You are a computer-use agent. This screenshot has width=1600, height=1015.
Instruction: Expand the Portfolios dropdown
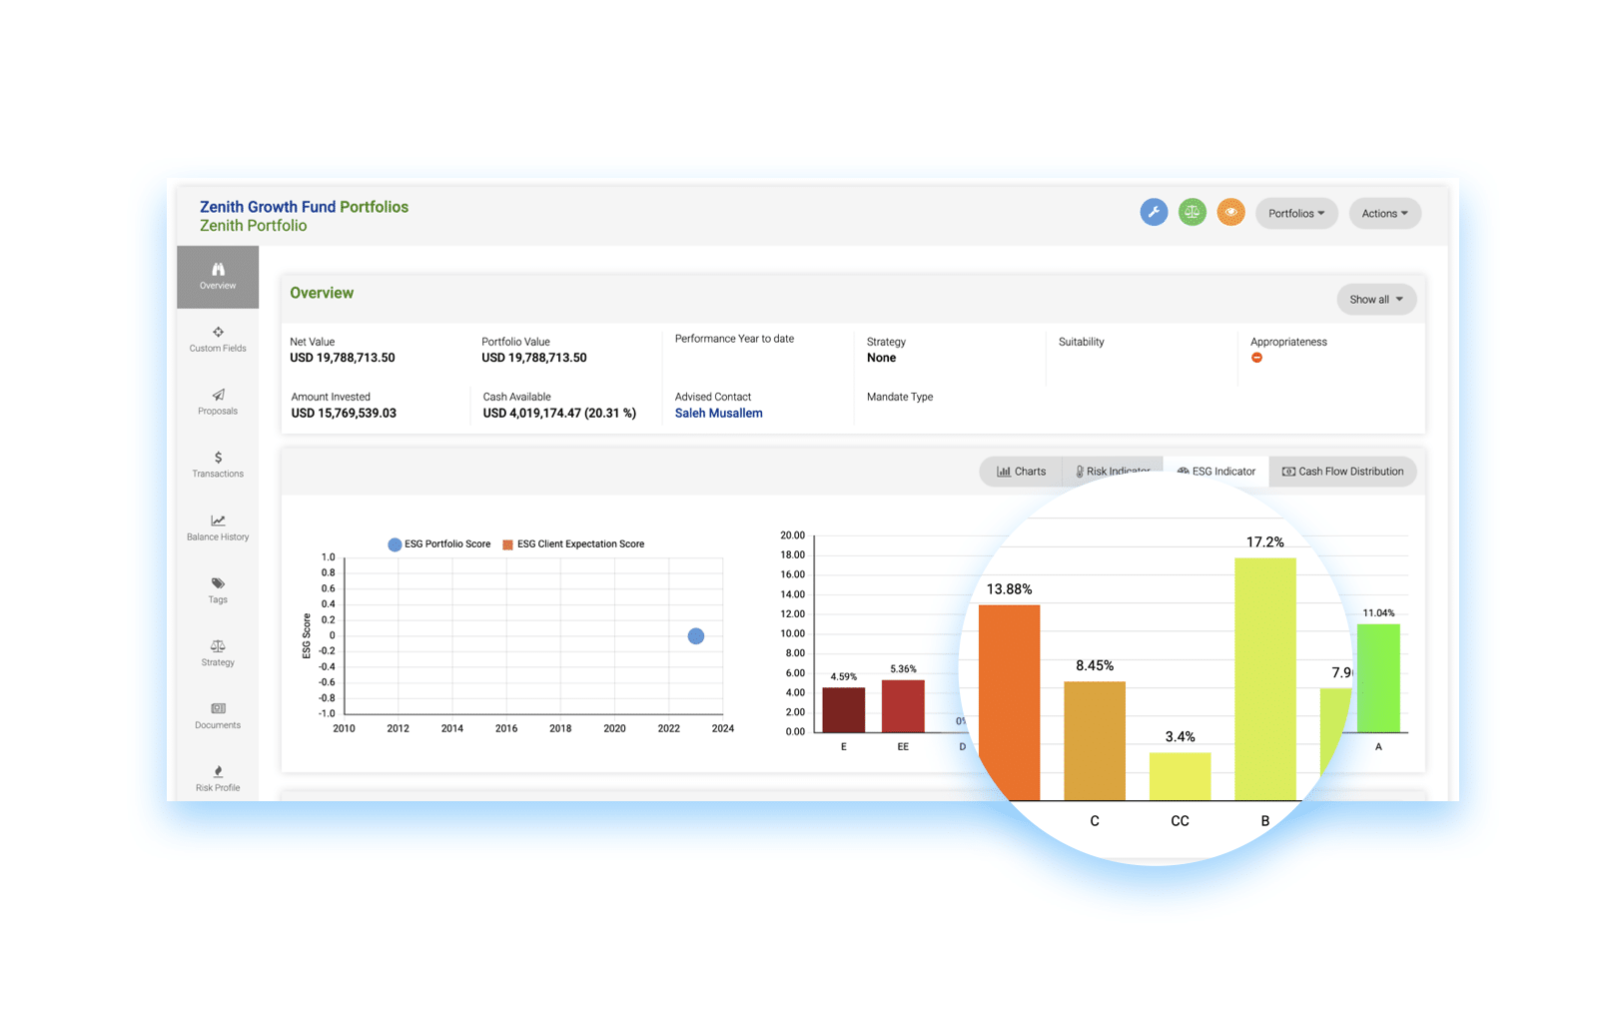pyautogui.click(x=1296, y=213)
